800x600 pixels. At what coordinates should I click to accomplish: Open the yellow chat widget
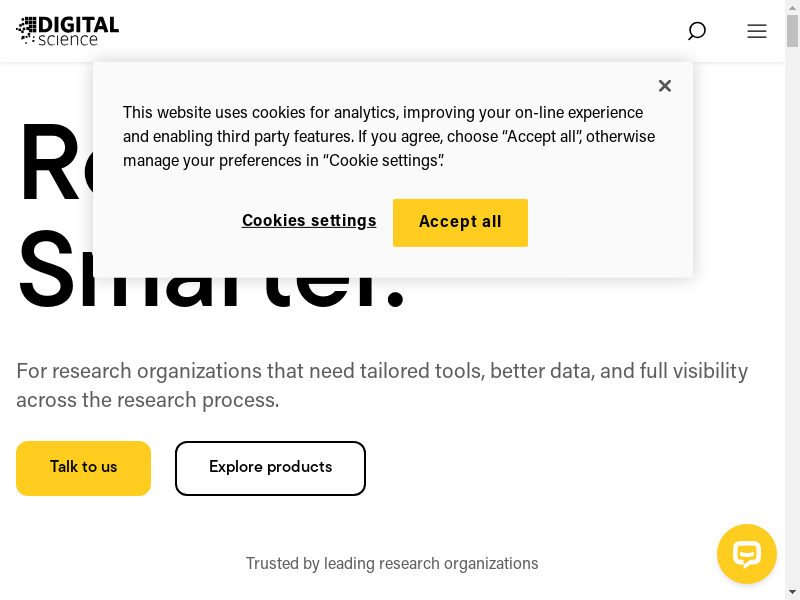(x=747, y=554)
